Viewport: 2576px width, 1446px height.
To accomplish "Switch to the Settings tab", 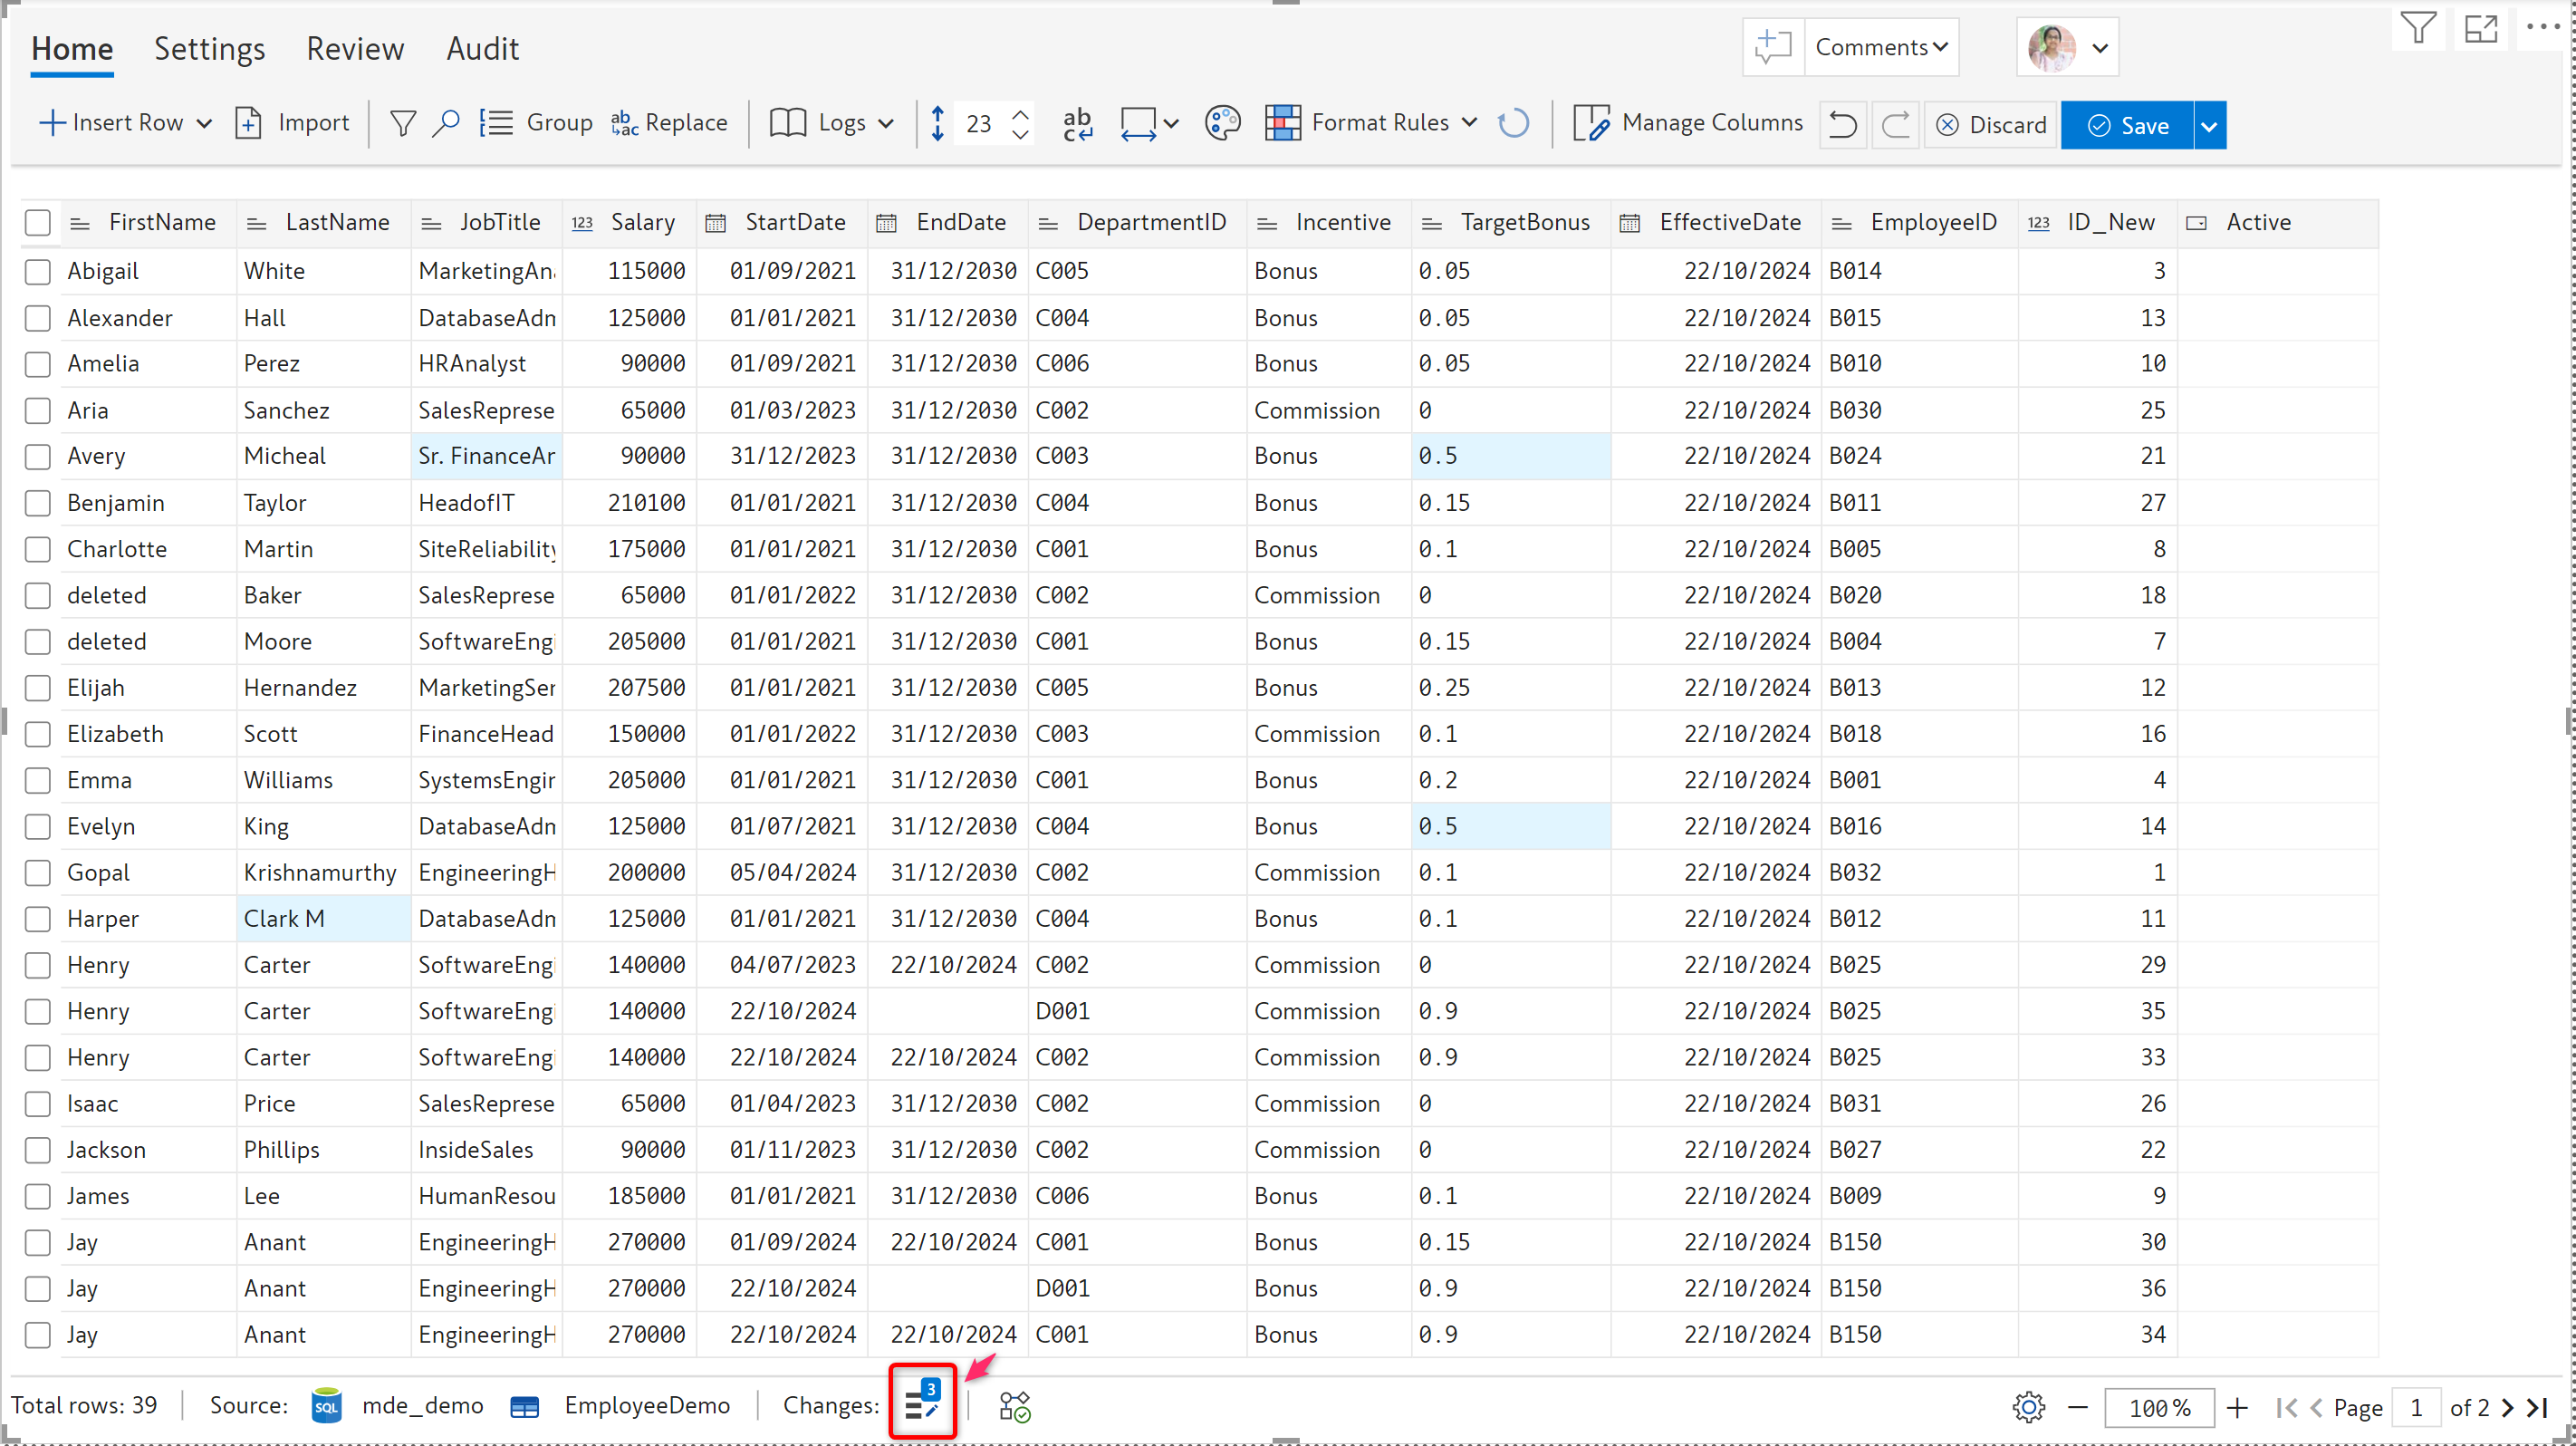I will (209, 48).
